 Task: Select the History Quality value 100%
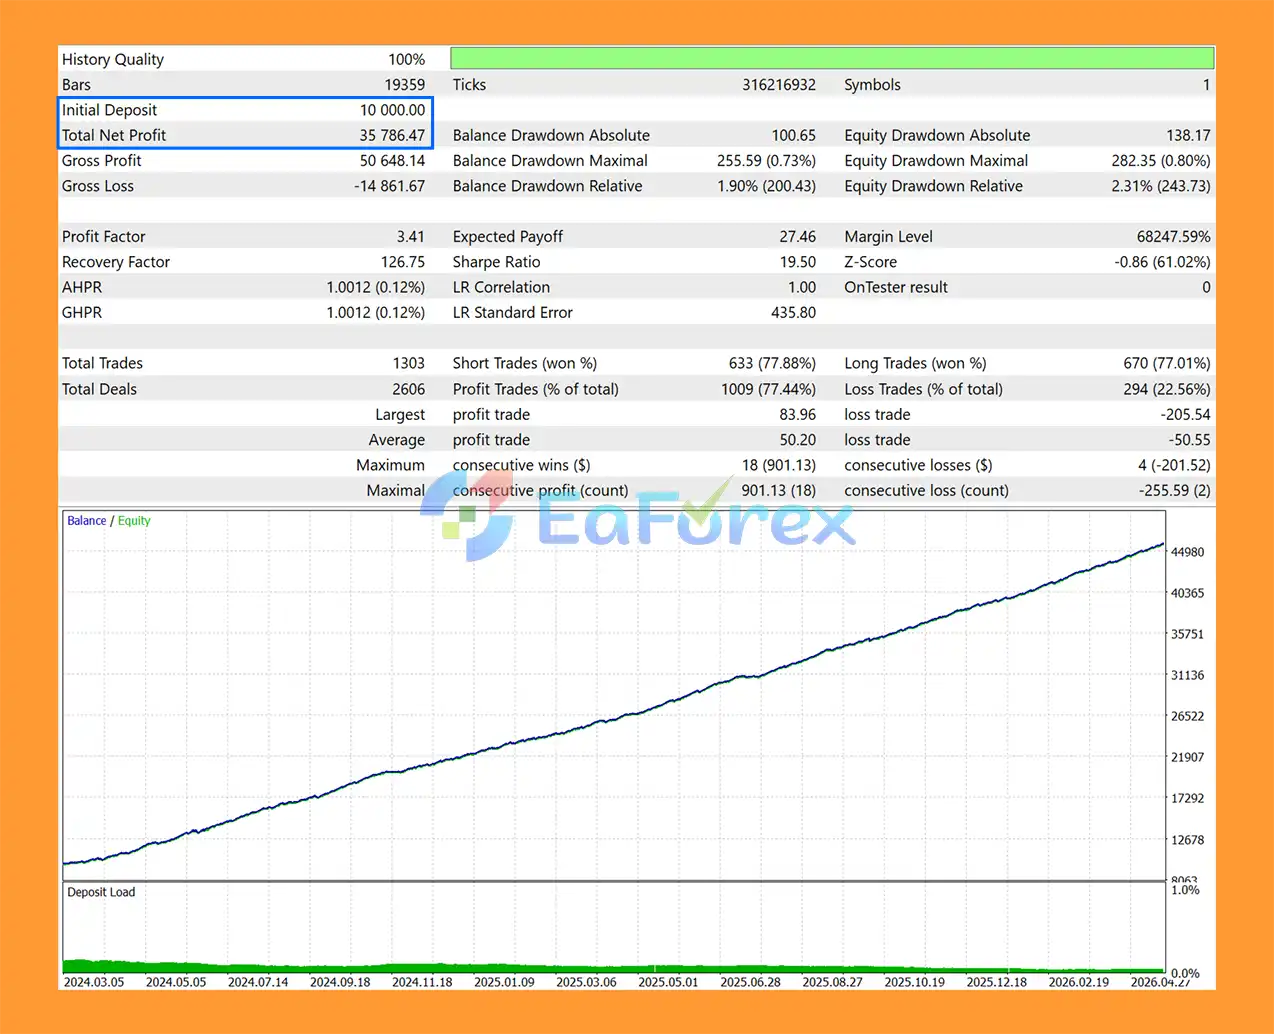pos(406,59)
